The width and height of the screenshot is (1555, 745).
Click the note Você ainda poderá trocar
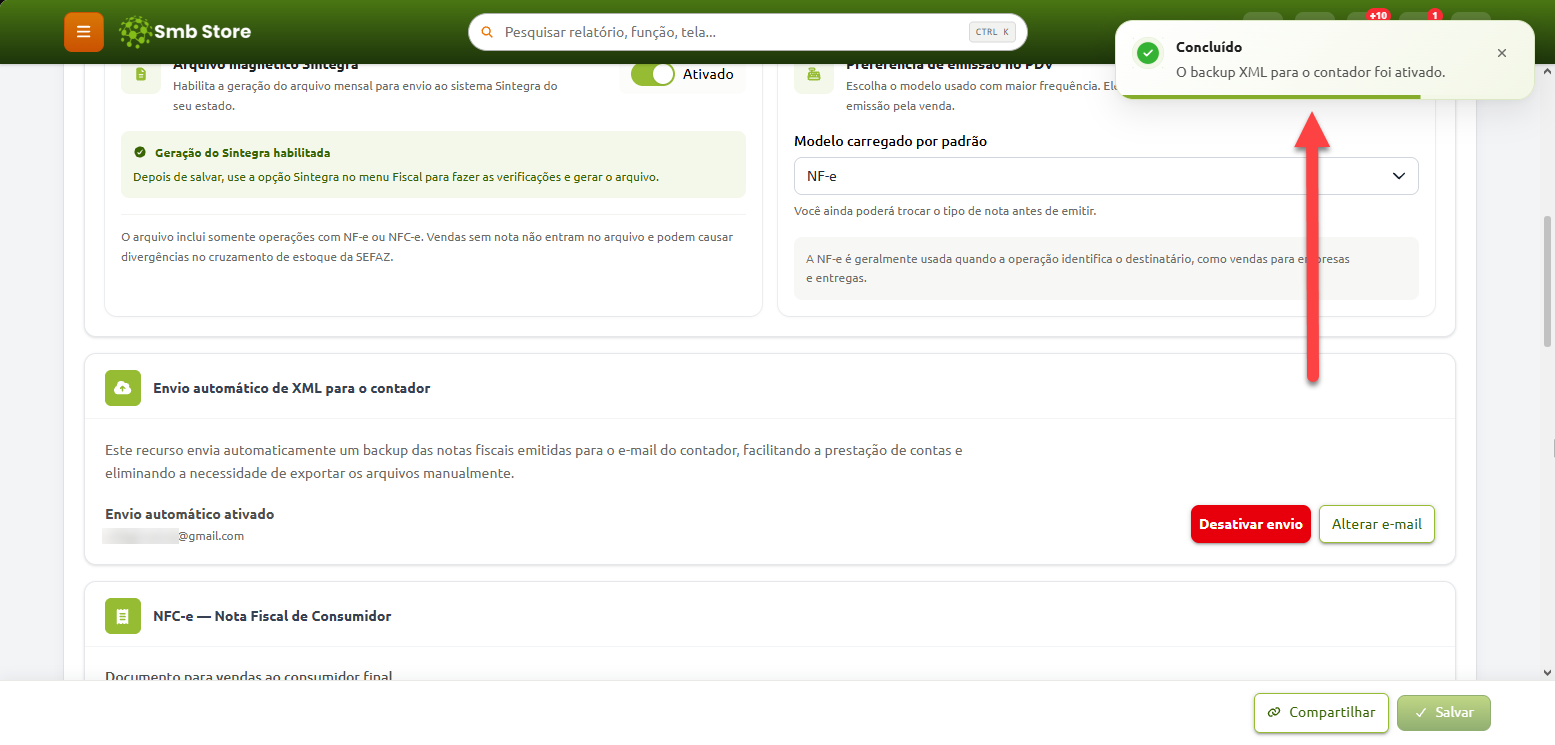point(945,211)
